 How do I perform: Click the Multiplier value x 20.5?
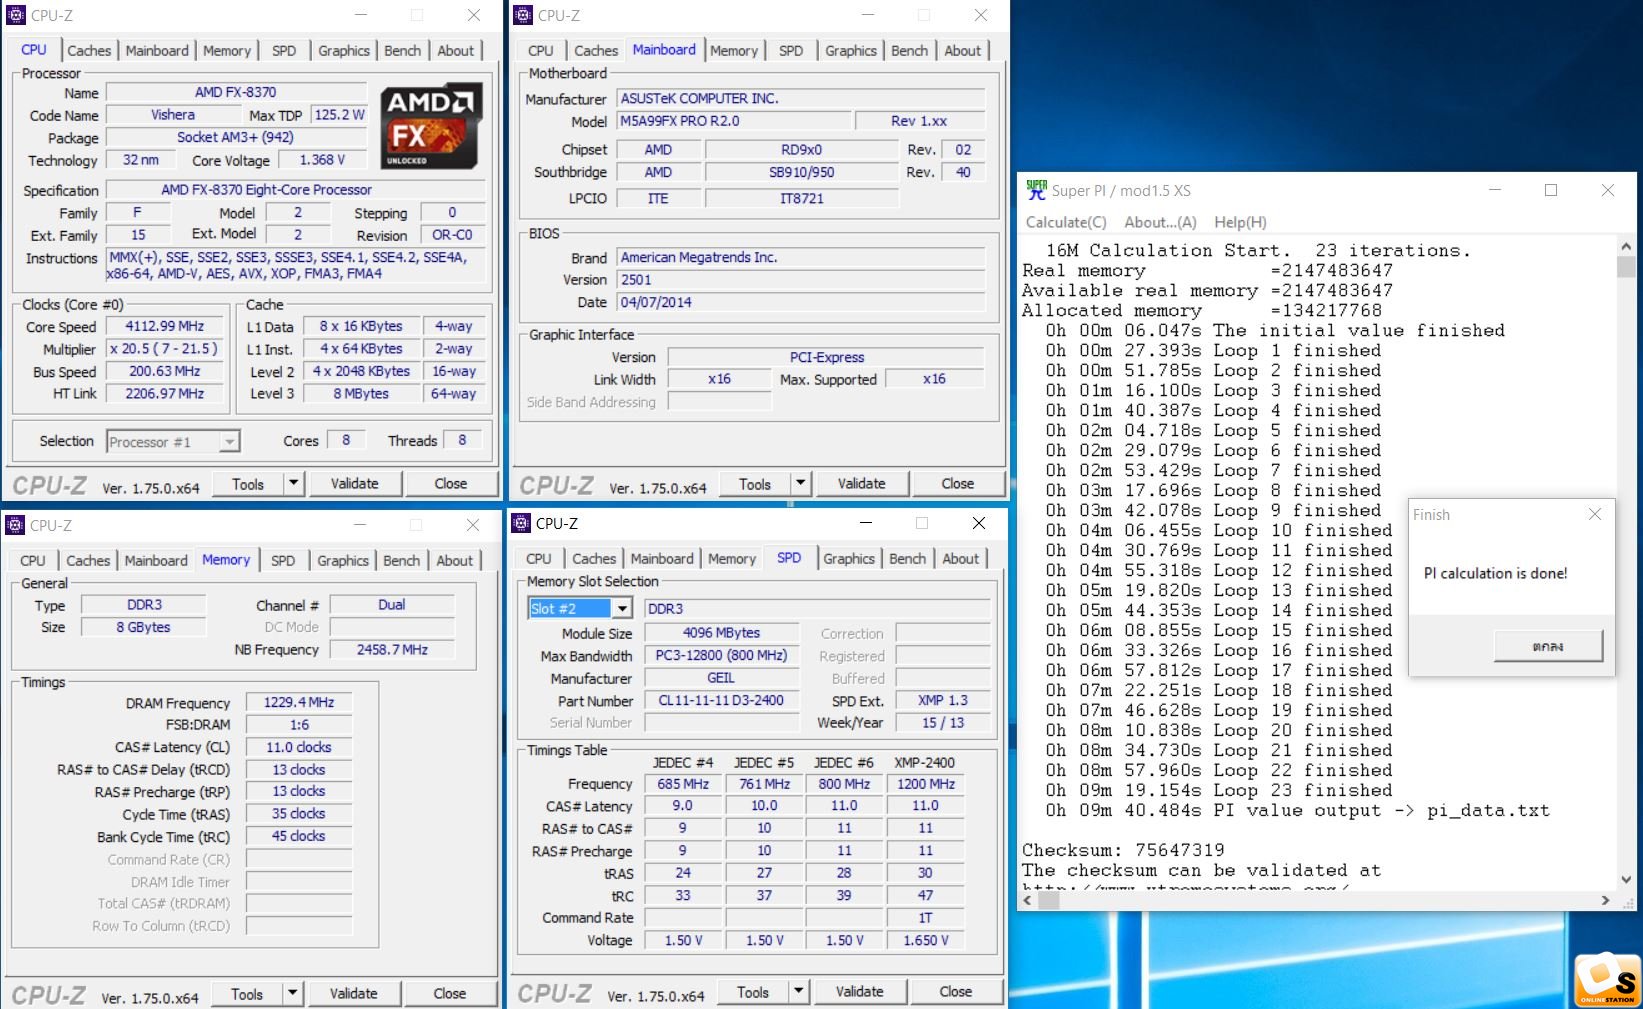165,349
